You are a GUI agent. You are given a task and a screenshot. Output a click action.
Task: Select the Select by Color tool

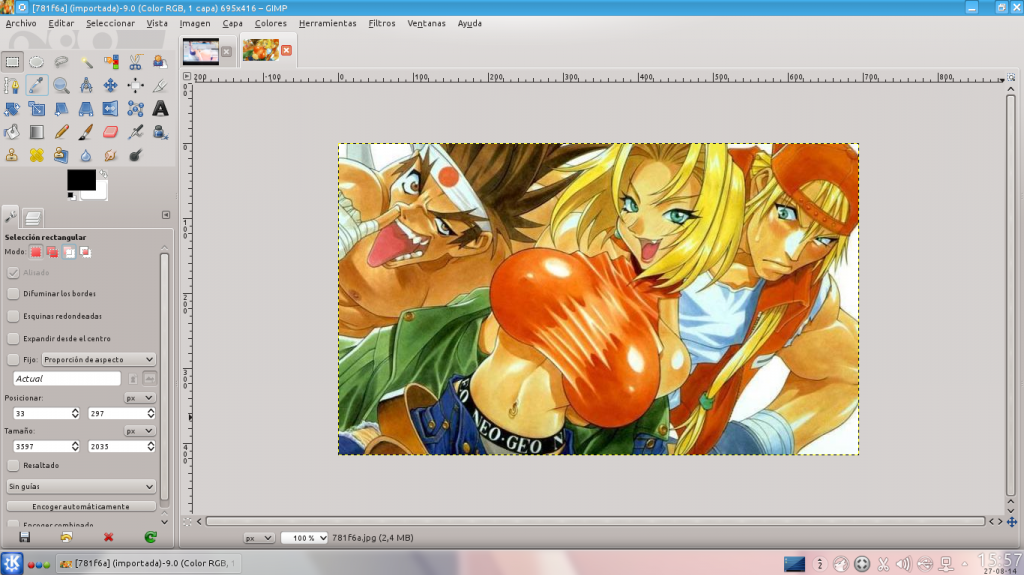[x=111, y=62]
